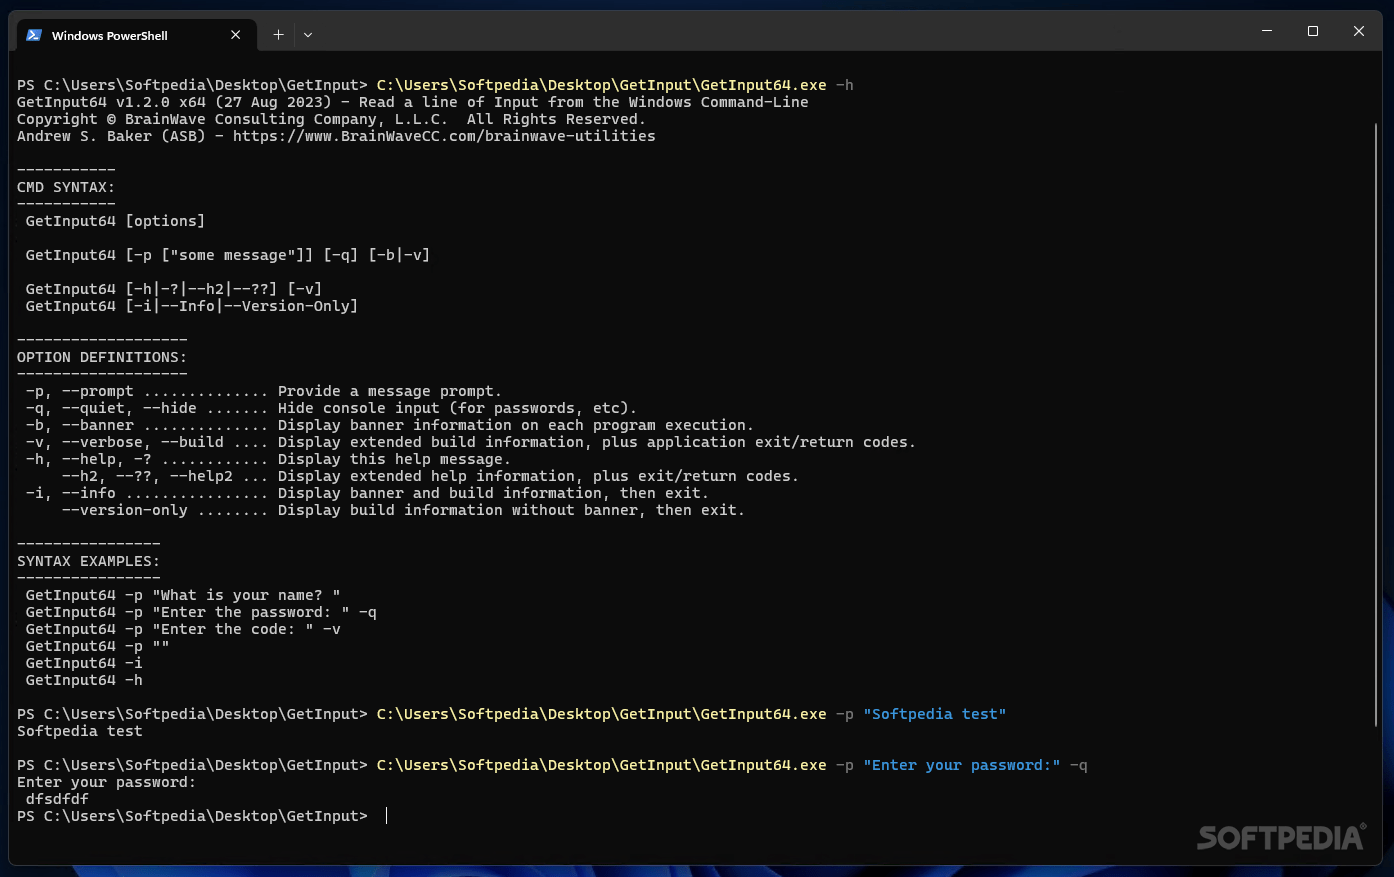Click the 'CMD SYNTAX:' heading text

pos(66,187)
